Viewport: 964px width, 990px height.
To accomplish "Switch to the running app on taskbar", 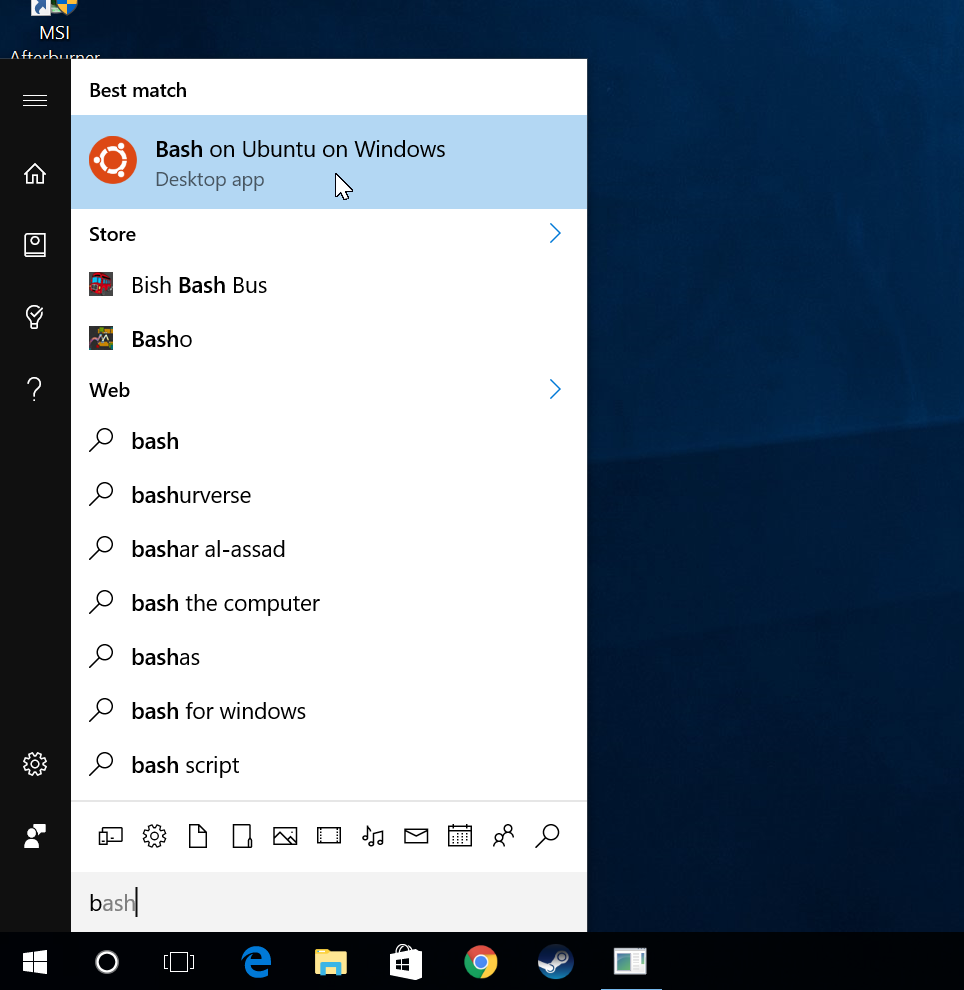I will coord(630,962).
